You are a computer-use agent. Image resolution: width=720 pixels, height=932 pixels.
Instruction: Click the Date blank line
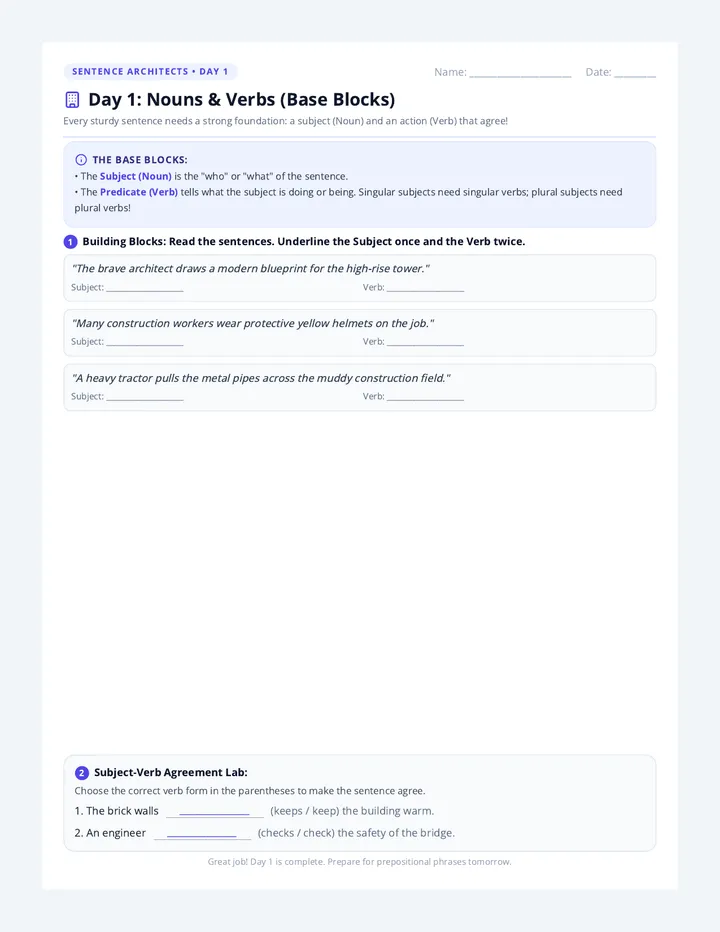[635, 74]
